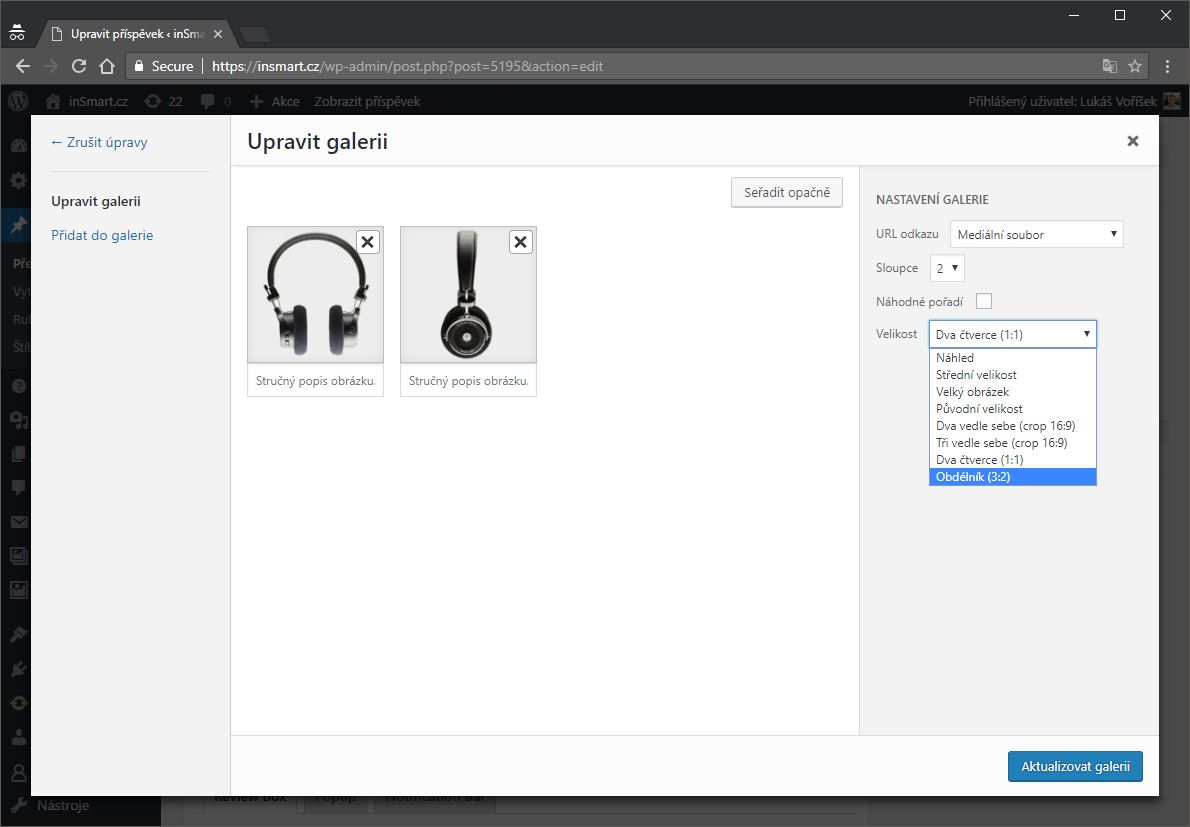Click the browser home icon
The height and width of the screenshot is (827, 1190).
(107, 67)
